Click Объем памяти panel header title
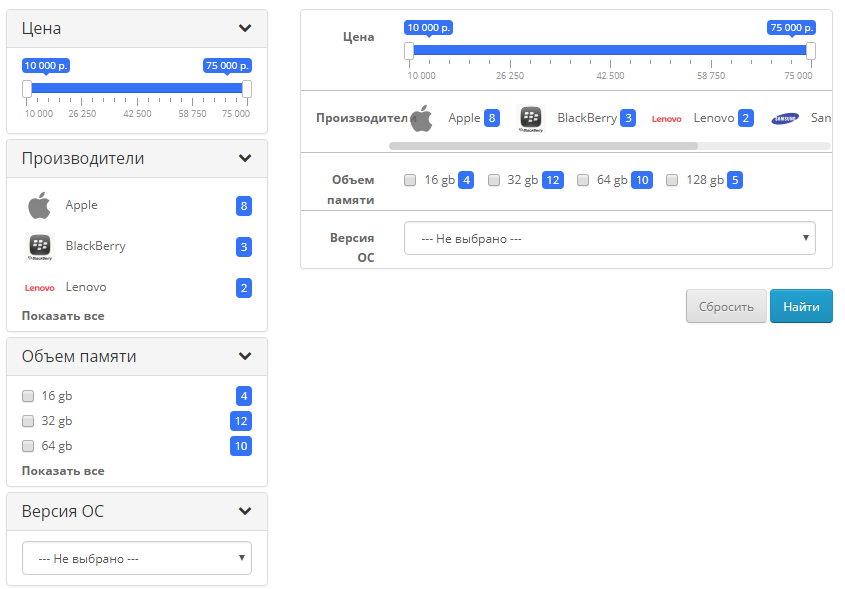 tap(79, 356)
